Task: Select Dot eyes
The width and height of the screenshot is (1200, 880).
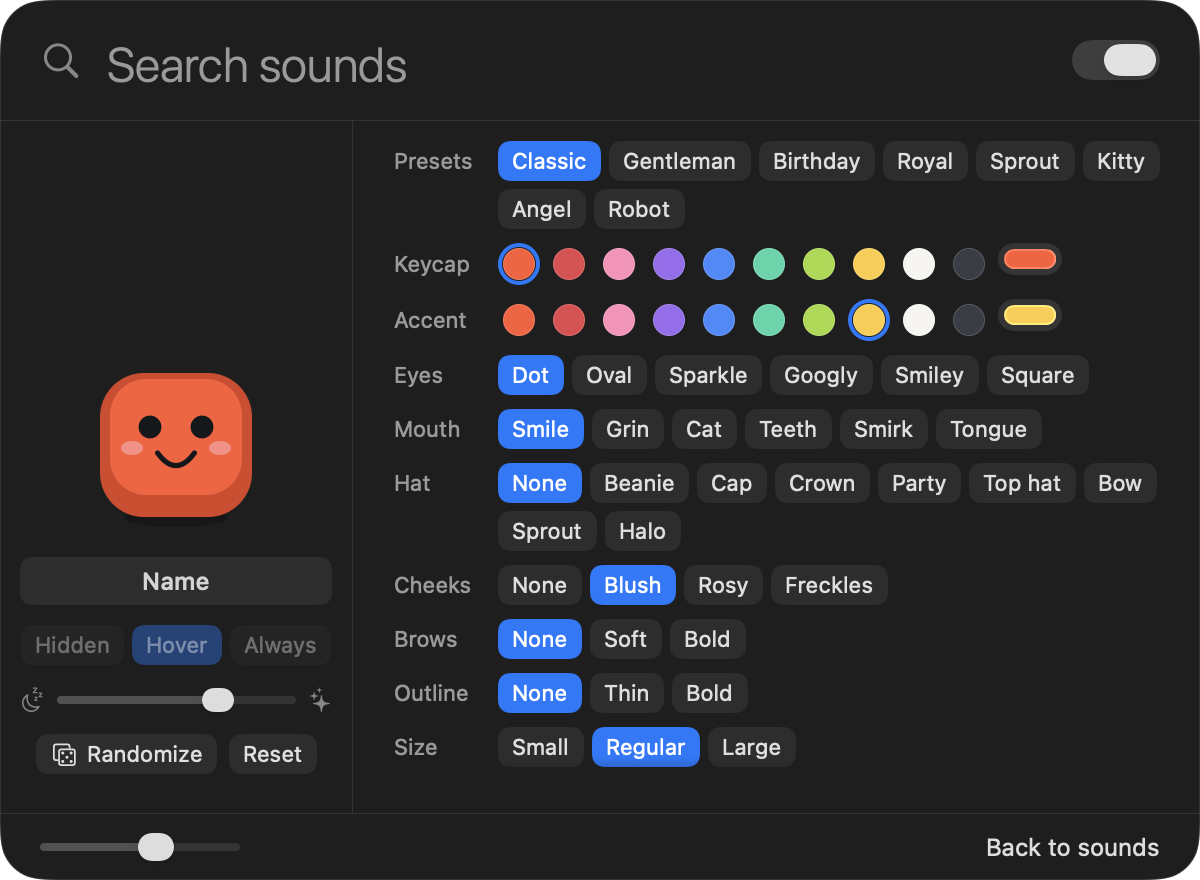Action: coord(531,375)
